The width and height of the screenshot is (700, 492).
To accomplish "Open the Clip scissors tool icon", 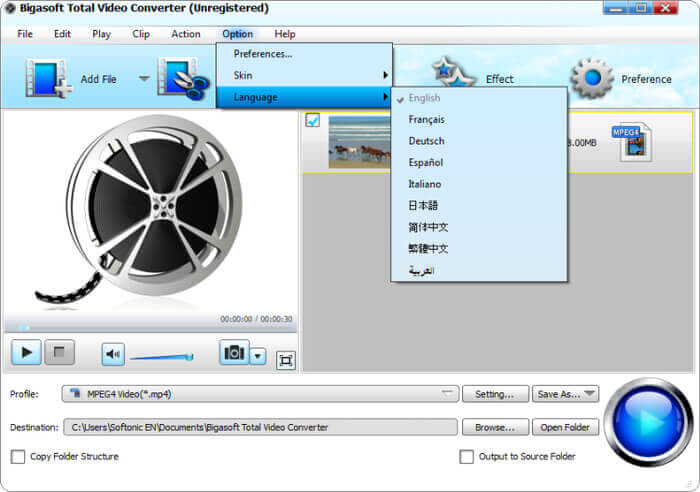I will click(183, 78).
